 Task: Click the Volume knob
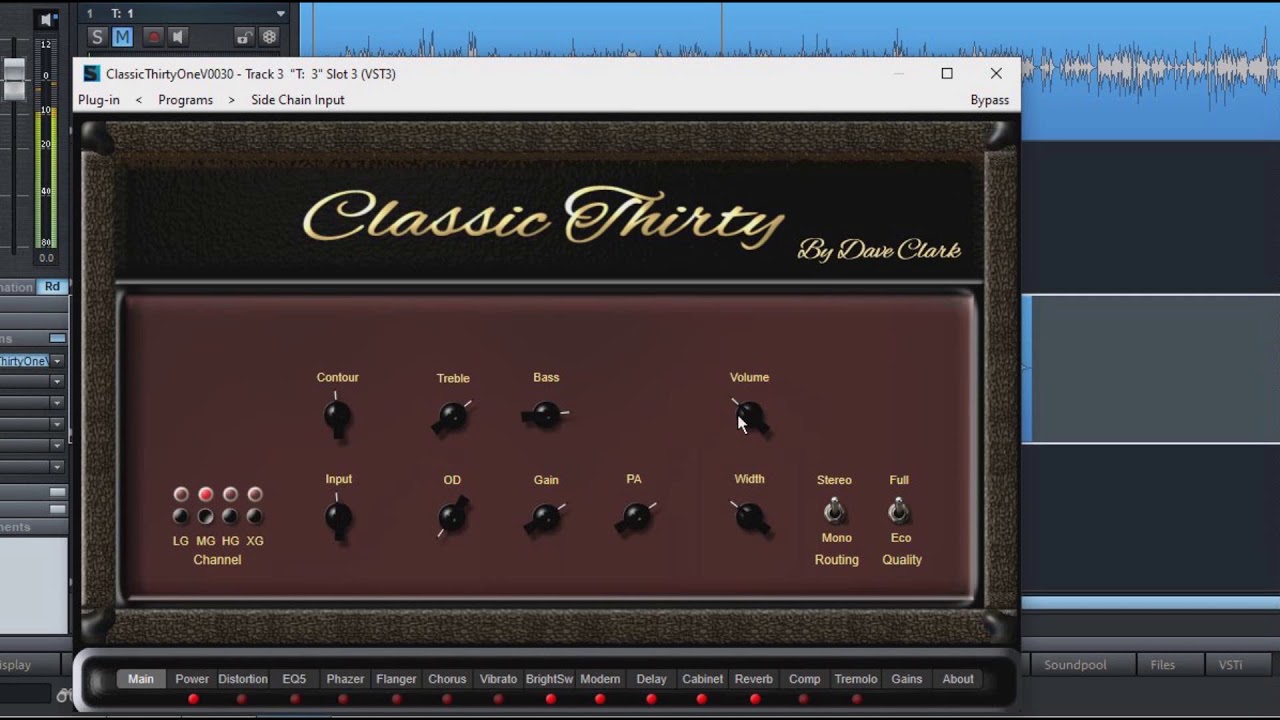click(750, 416)
